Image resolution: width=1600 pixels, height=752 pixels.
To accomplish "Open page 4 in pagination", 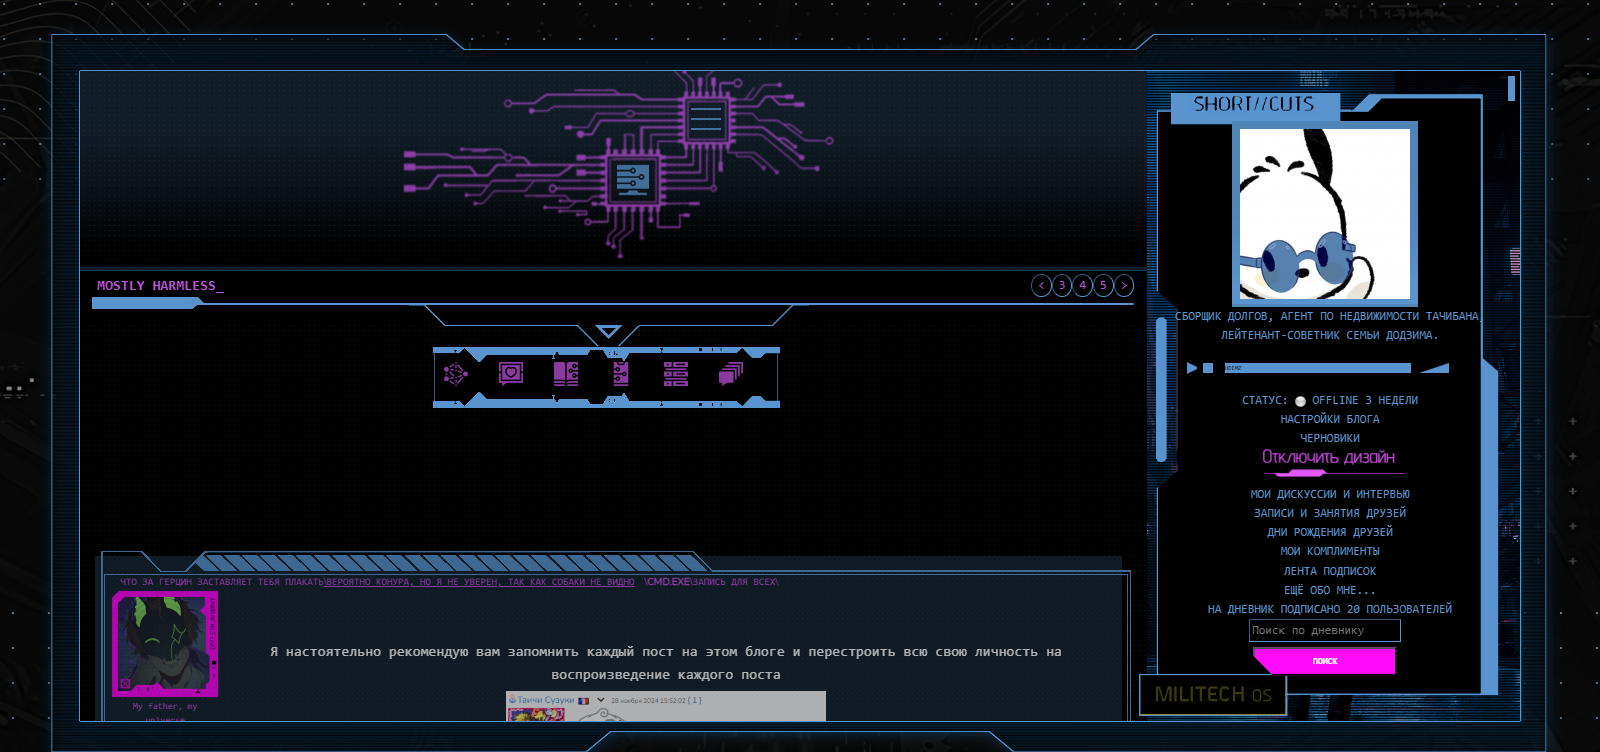I will point(1083,286).
